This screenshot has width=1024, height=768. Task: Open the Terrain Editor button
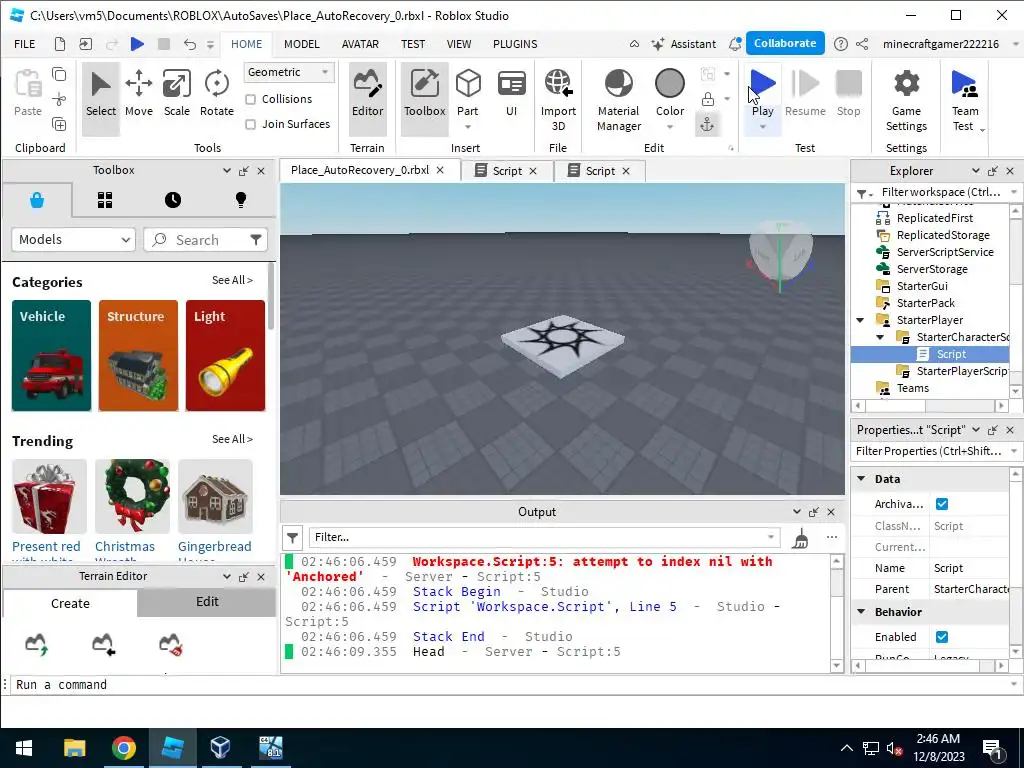(x=368, y=98)
